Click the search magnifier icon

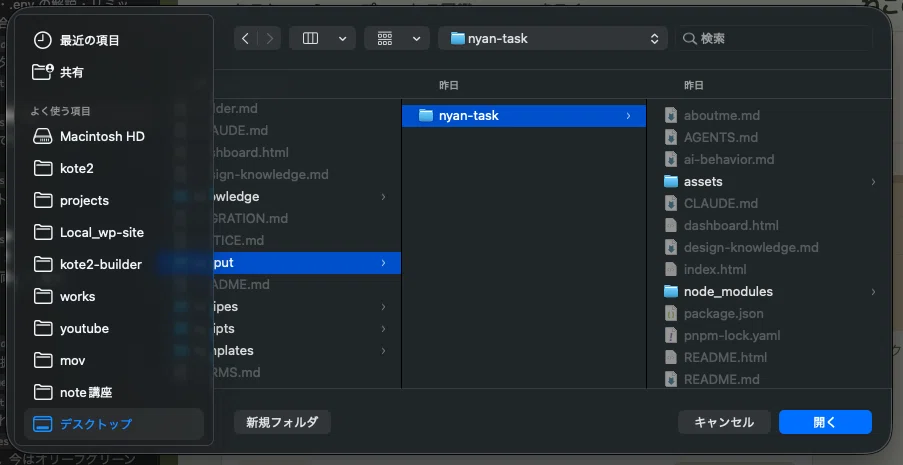(x=689, y=39)
